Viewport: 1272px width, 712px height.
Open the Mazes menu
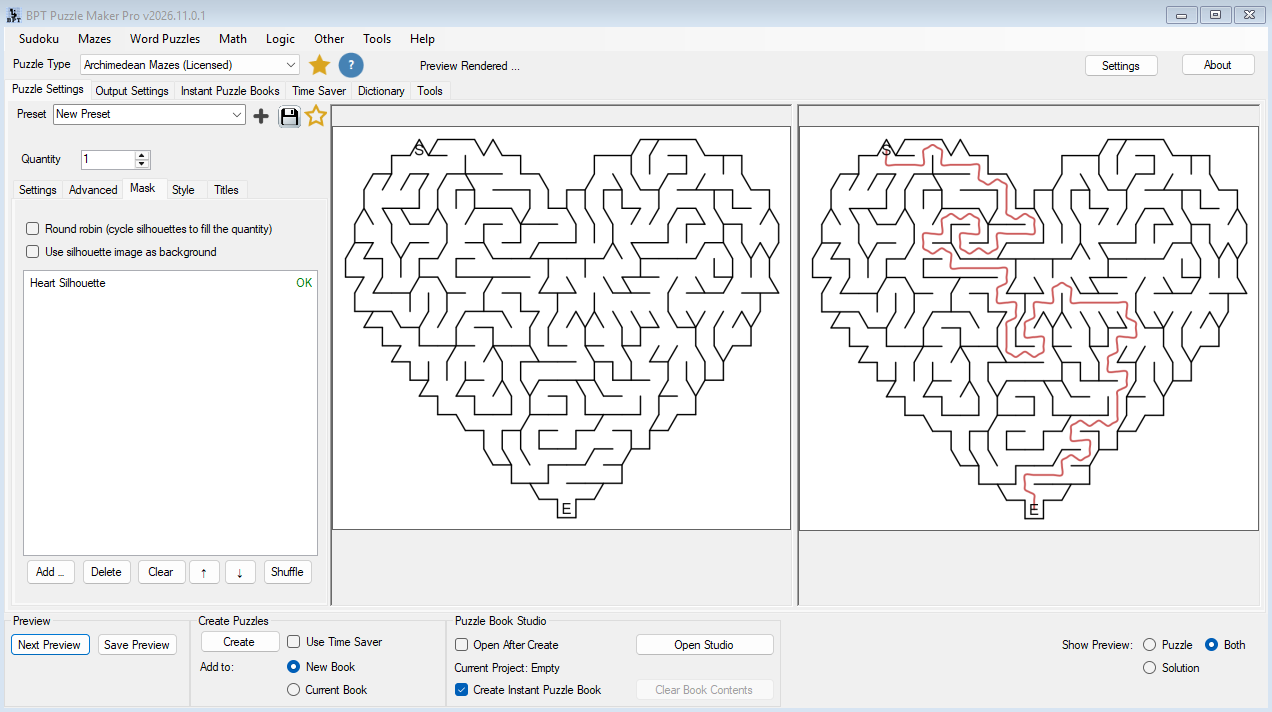tap(95, 39)
